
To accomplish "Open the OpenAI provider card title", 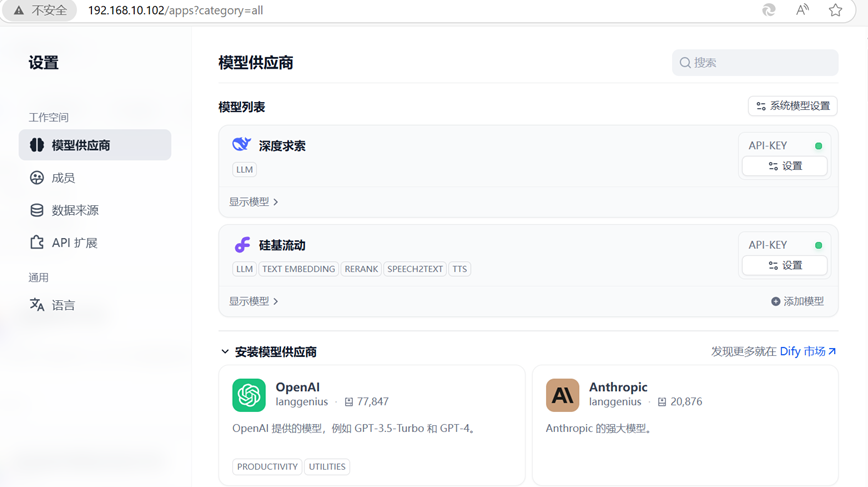I will (297, 387).
